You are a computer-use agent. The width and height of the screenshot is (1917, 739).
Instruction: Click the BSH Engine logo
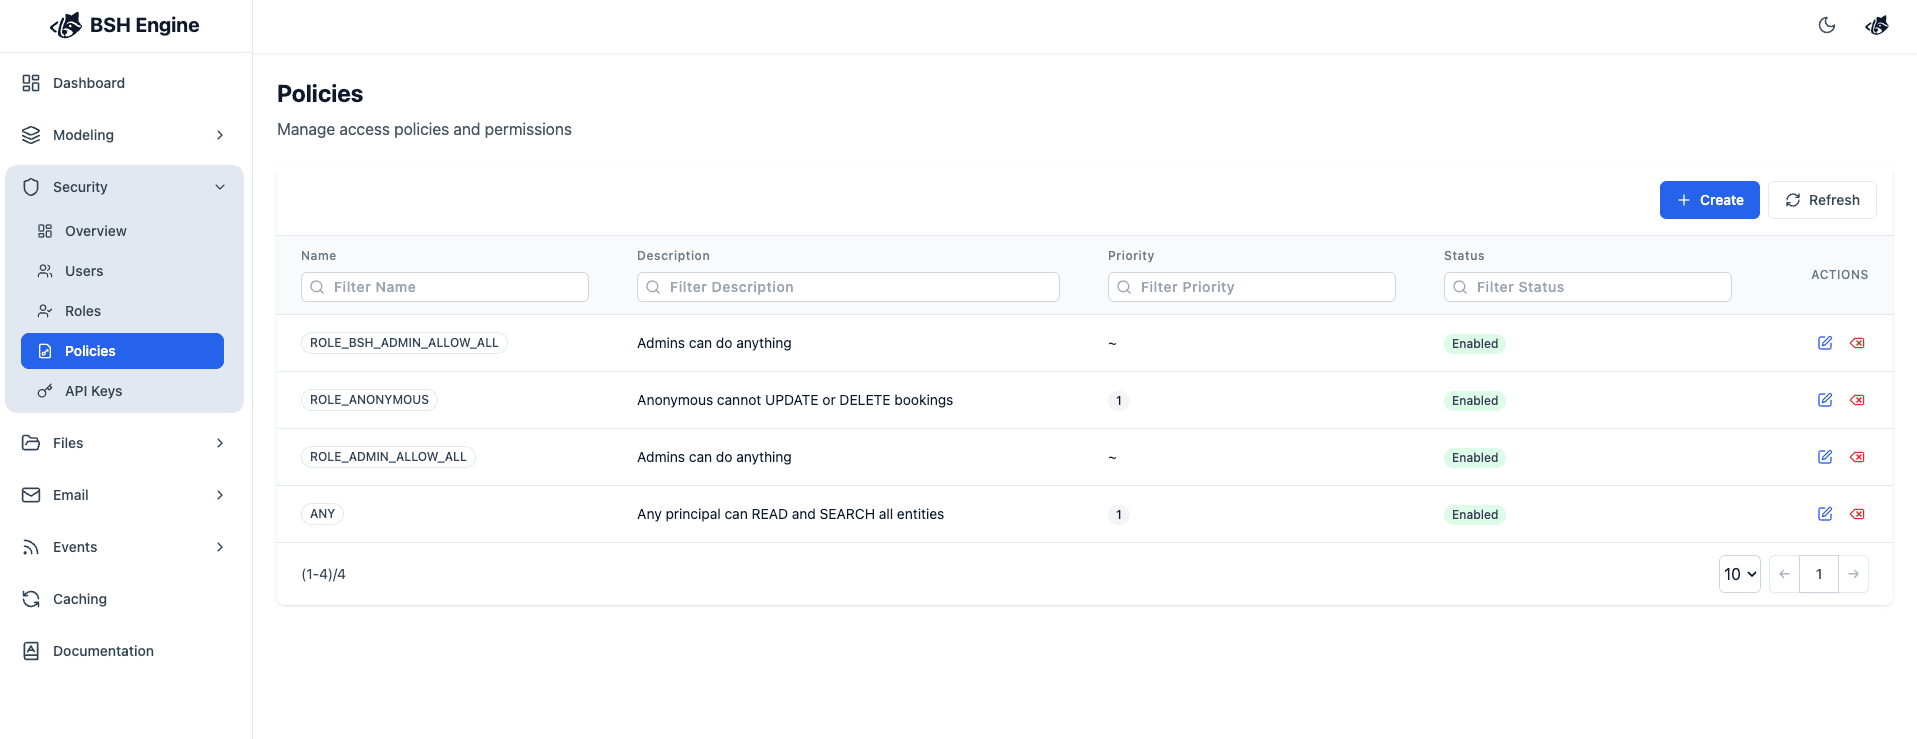[125, 26]
